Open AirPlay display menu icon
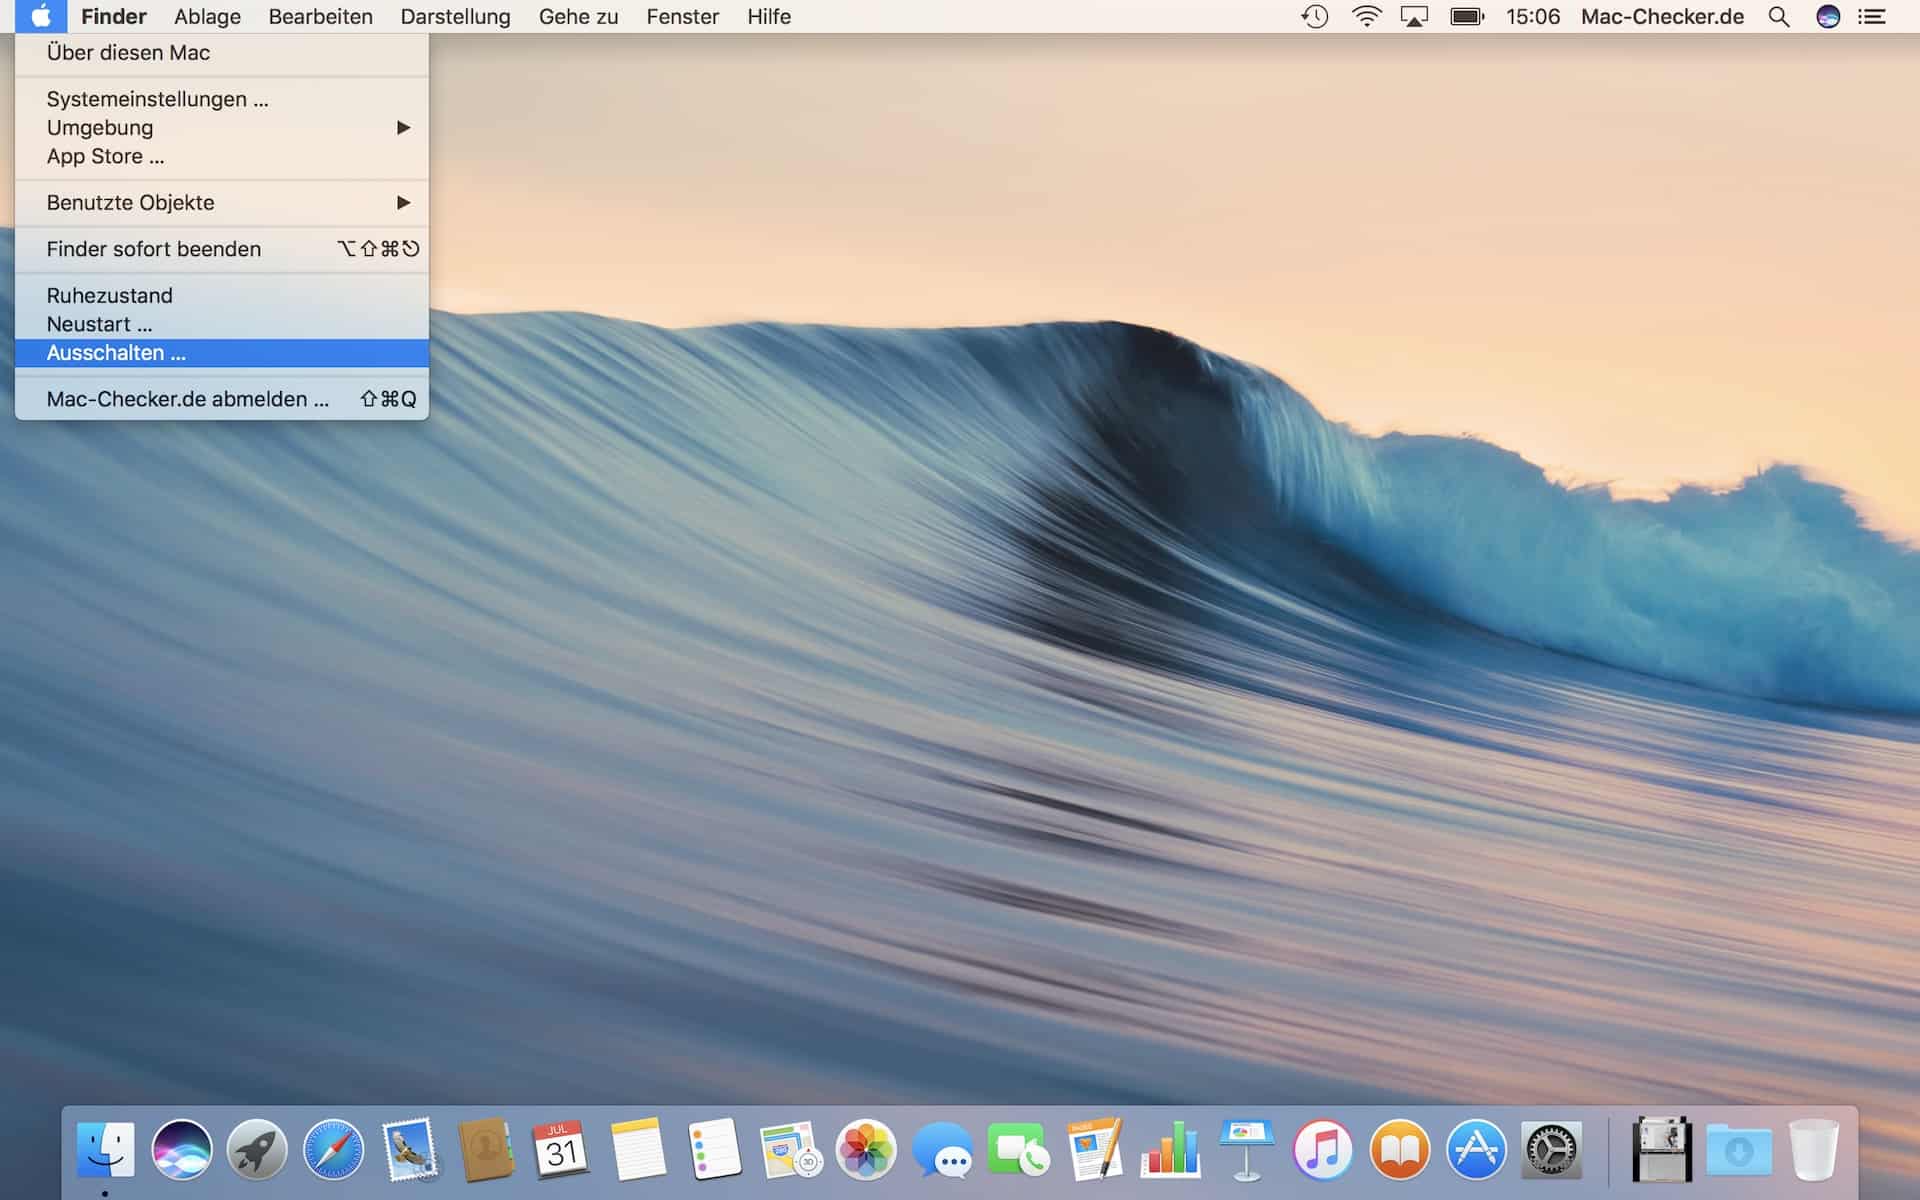This screenshot has height=1200, width=1920. [x=1414, y=17]
